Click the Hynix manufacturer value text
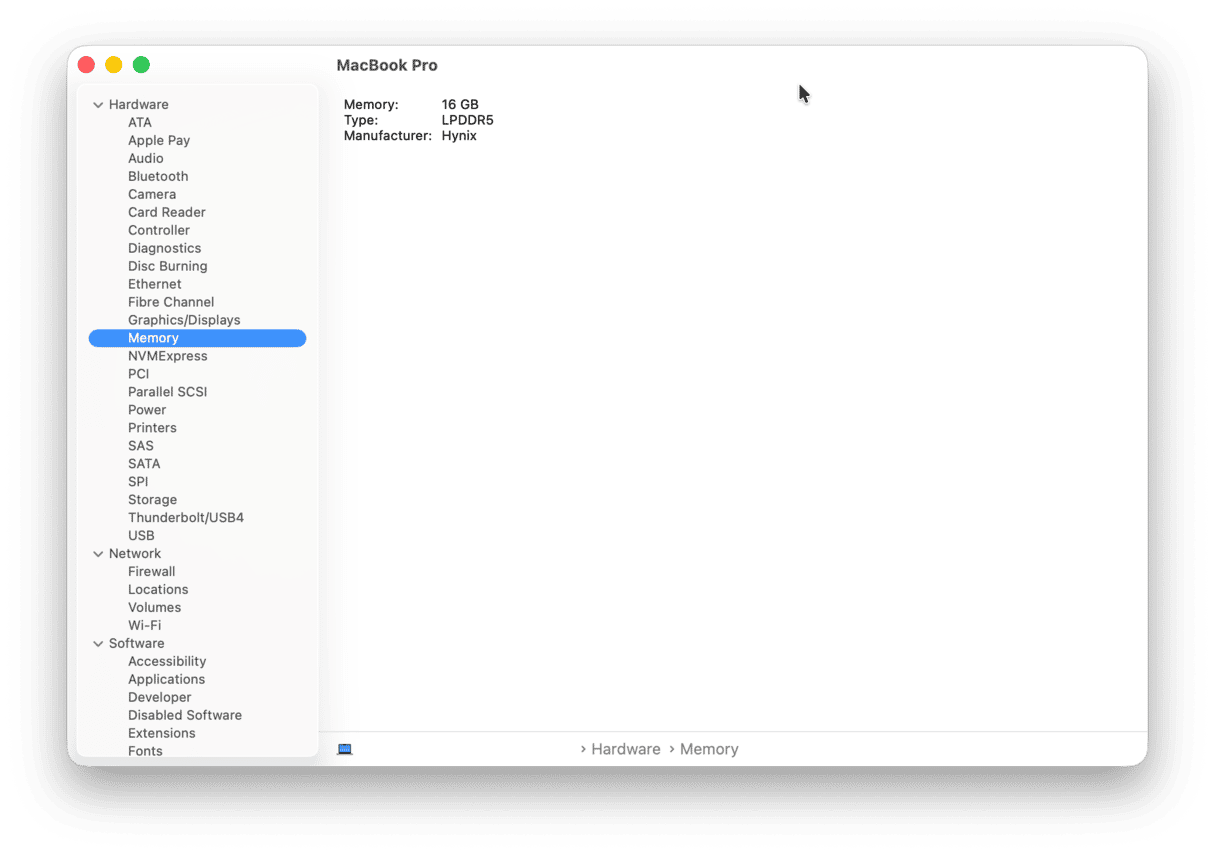The width and height of the screenshot is (1215, 855). pos(459,136)
